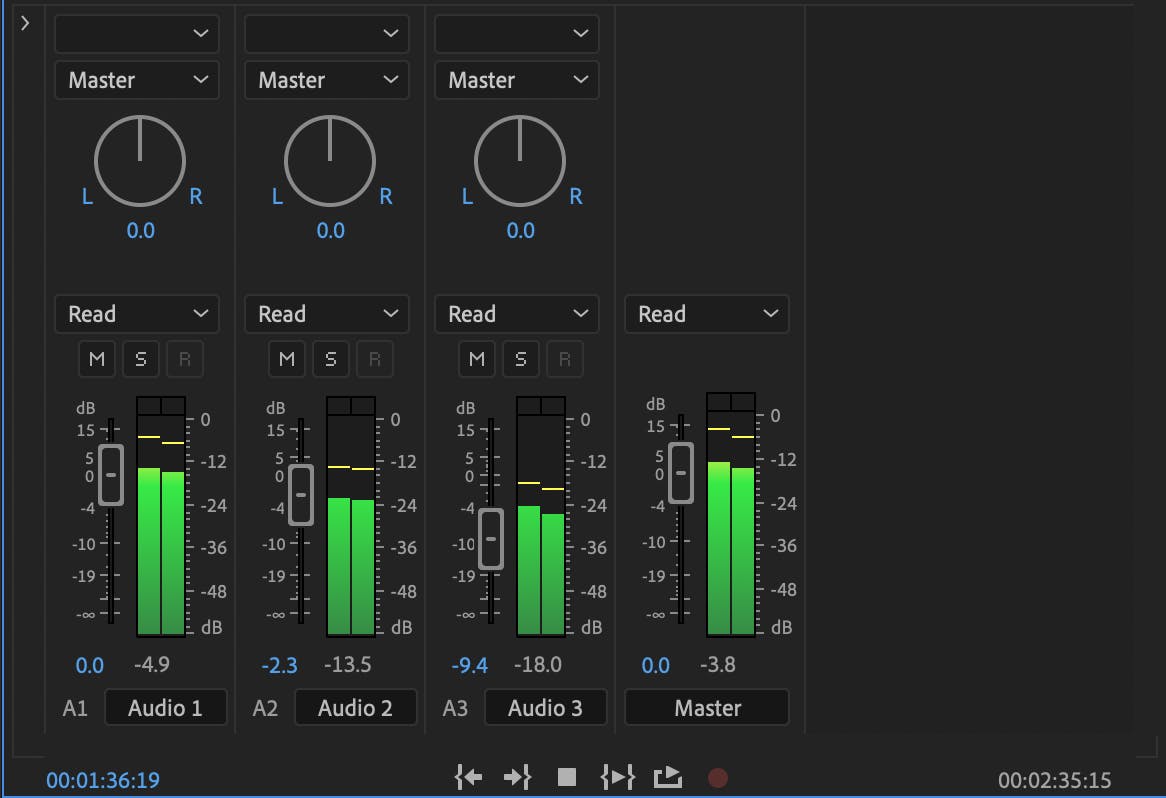Click Audio 1 peak reading -4.9
1166x798 pixels.
[152, 664]
